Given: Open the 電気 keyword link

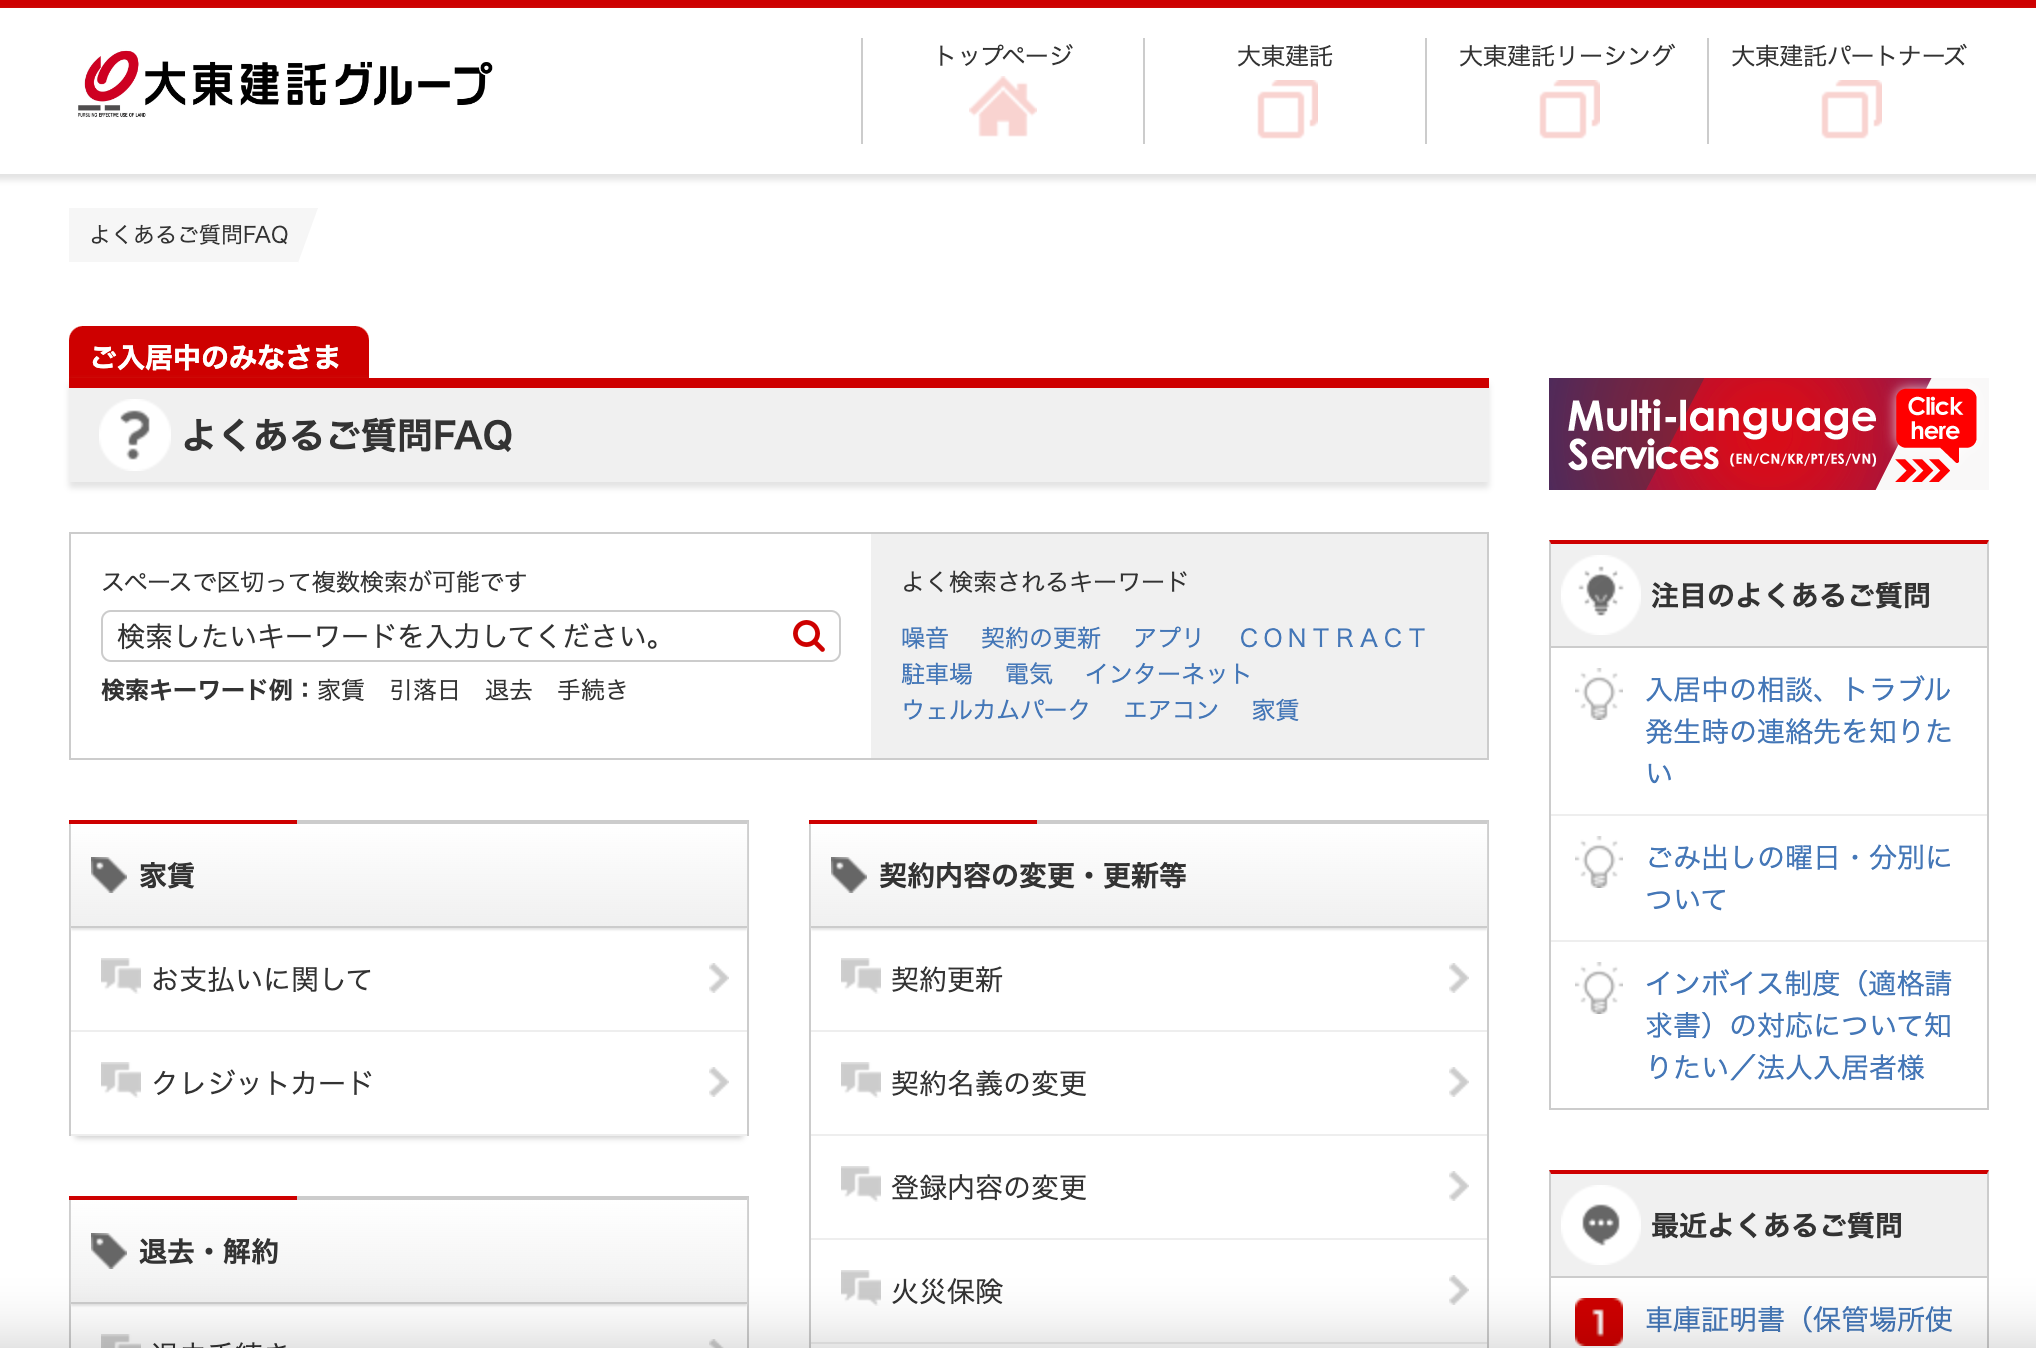Looking at the screenshot, I should pyautogui.click(x=1029, y=673).
